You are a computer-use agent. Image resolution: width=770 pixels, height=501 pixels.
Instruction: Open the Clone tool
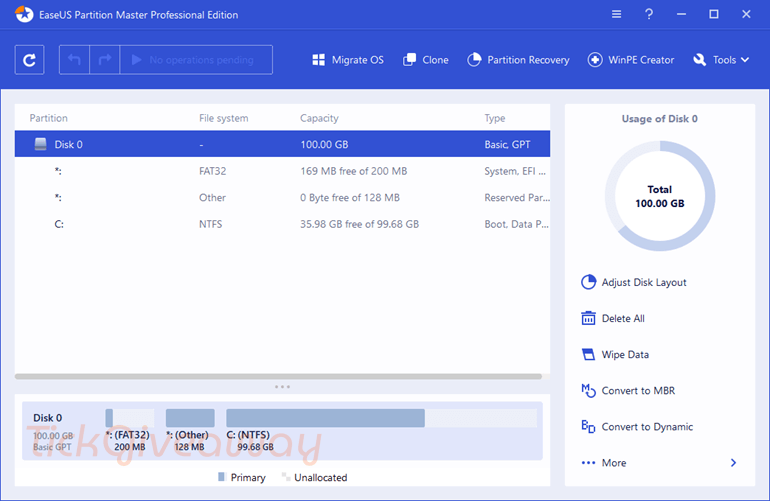[426, 60]
